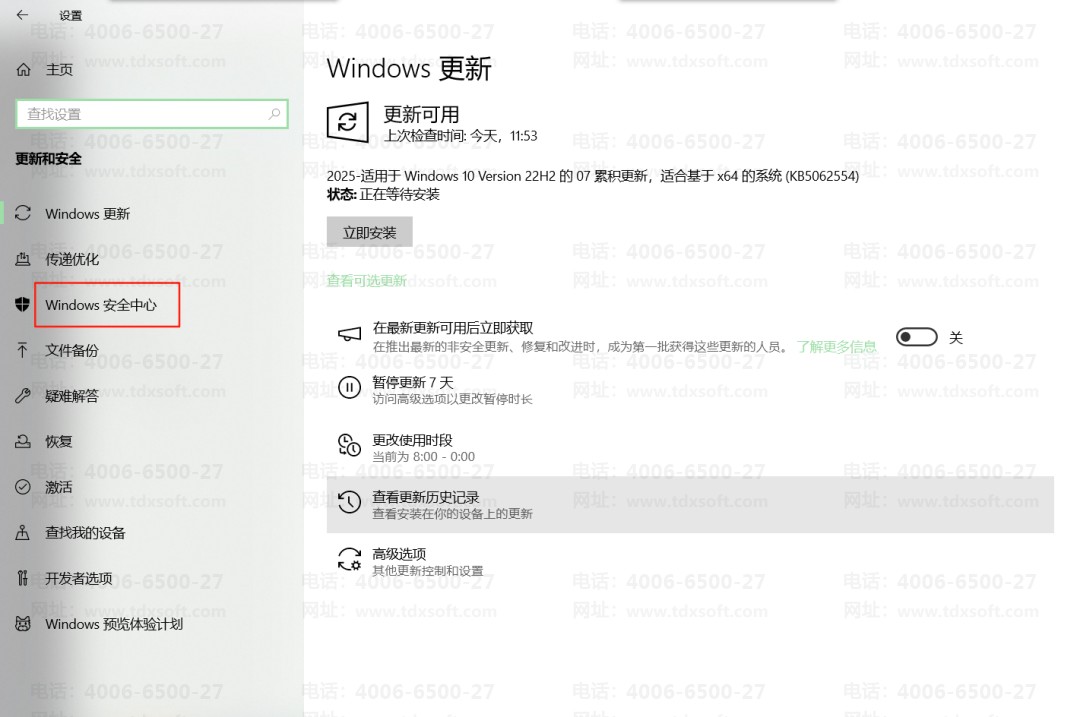The width and height of the screenshot is (1080, 717).
Task: Click the 立即安装 button
Action: 370,232
